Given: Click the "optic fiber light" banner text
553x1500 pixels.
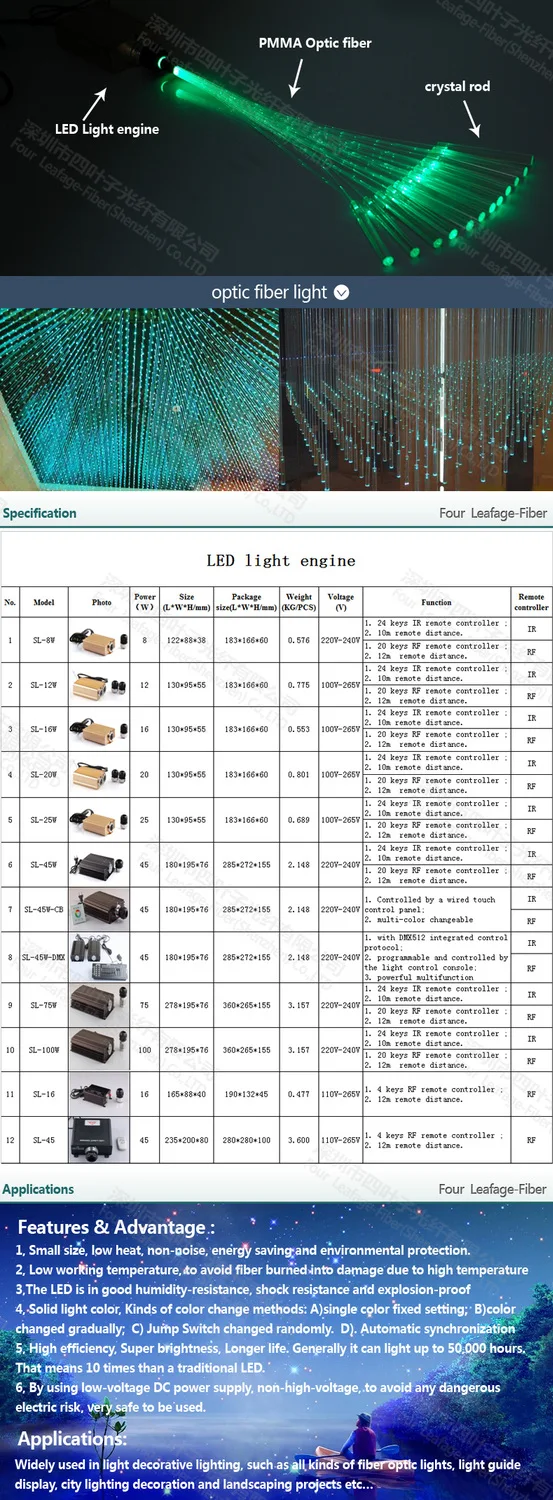Looking at the screenshot, I should tap(269, 292).
